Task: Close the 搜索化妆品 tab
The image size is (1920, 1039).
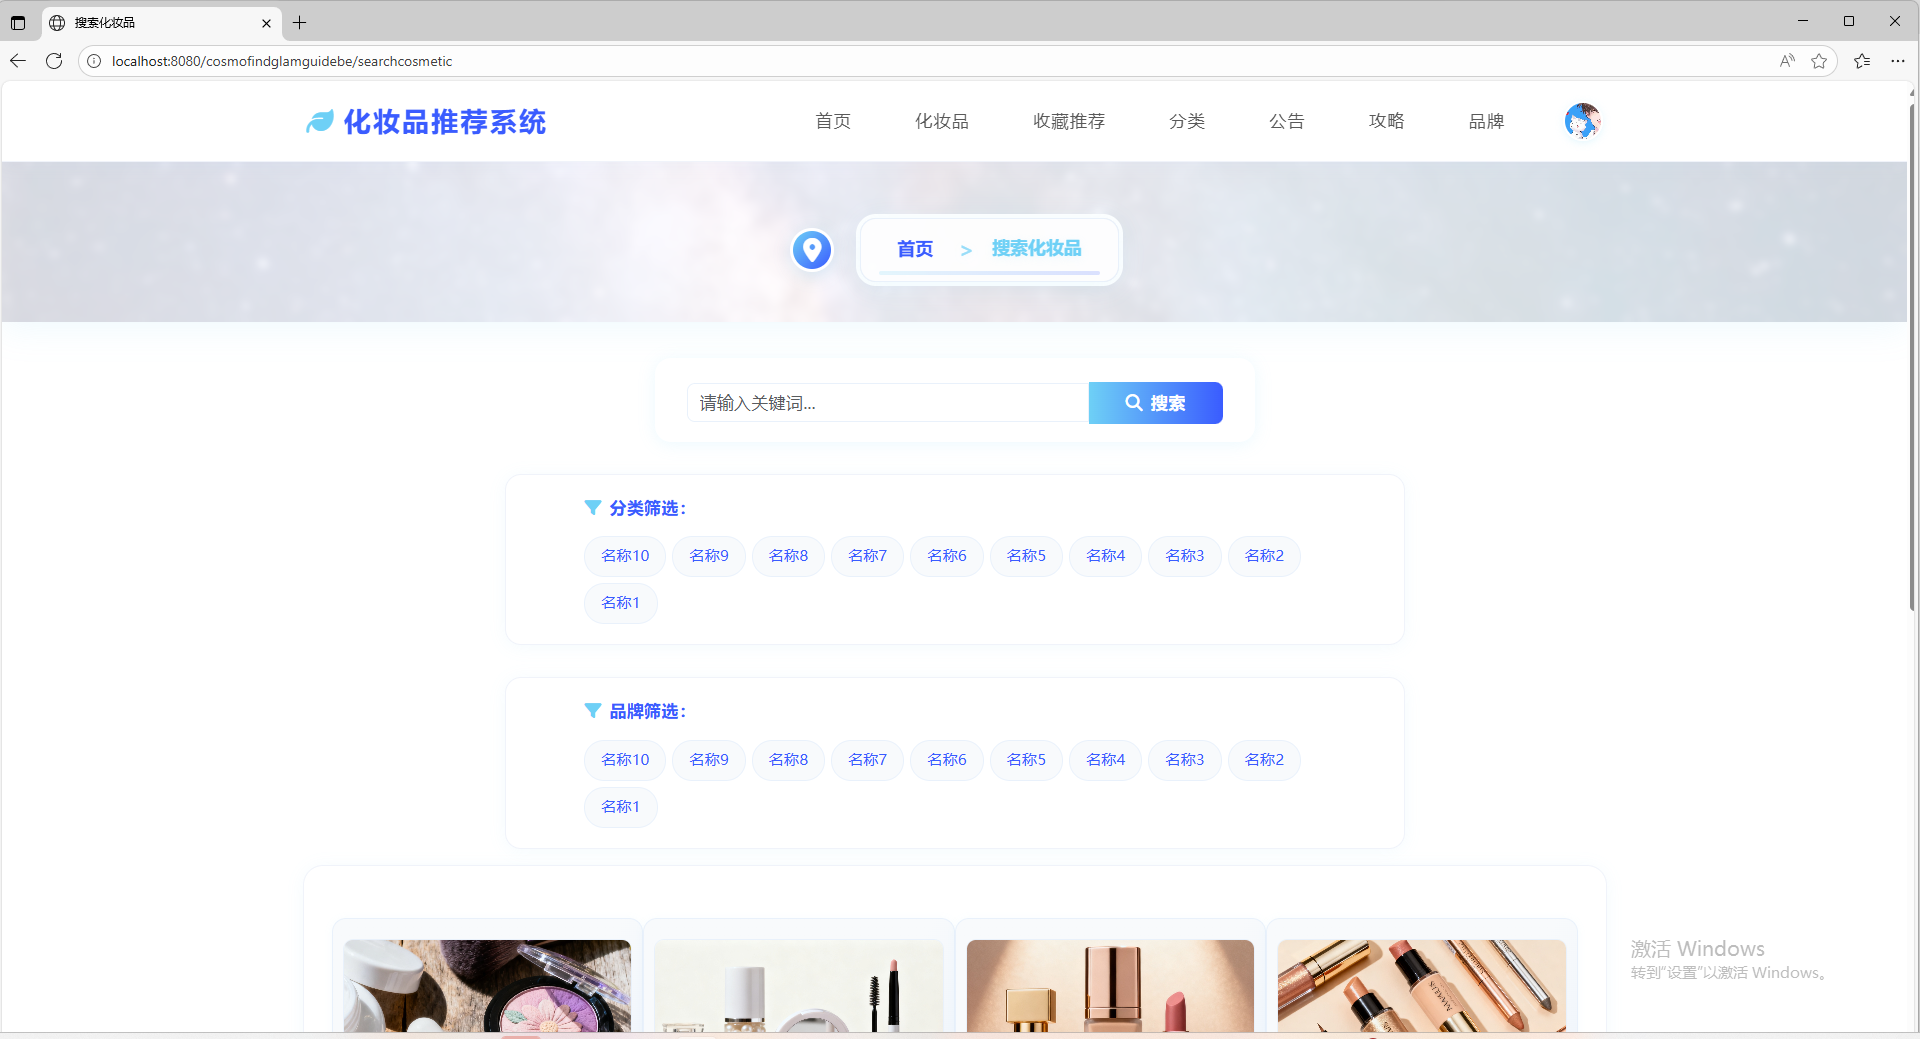Action: pos(266,22)
